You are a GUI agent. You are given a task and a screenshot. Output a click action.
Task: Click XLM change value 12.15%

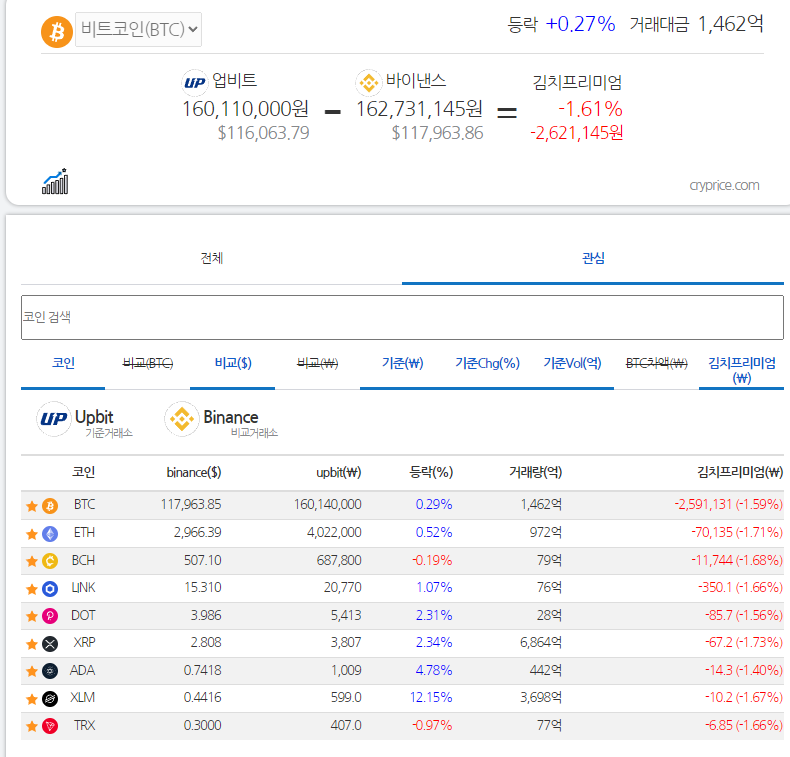pyautogui.click(x=431, y=698)
